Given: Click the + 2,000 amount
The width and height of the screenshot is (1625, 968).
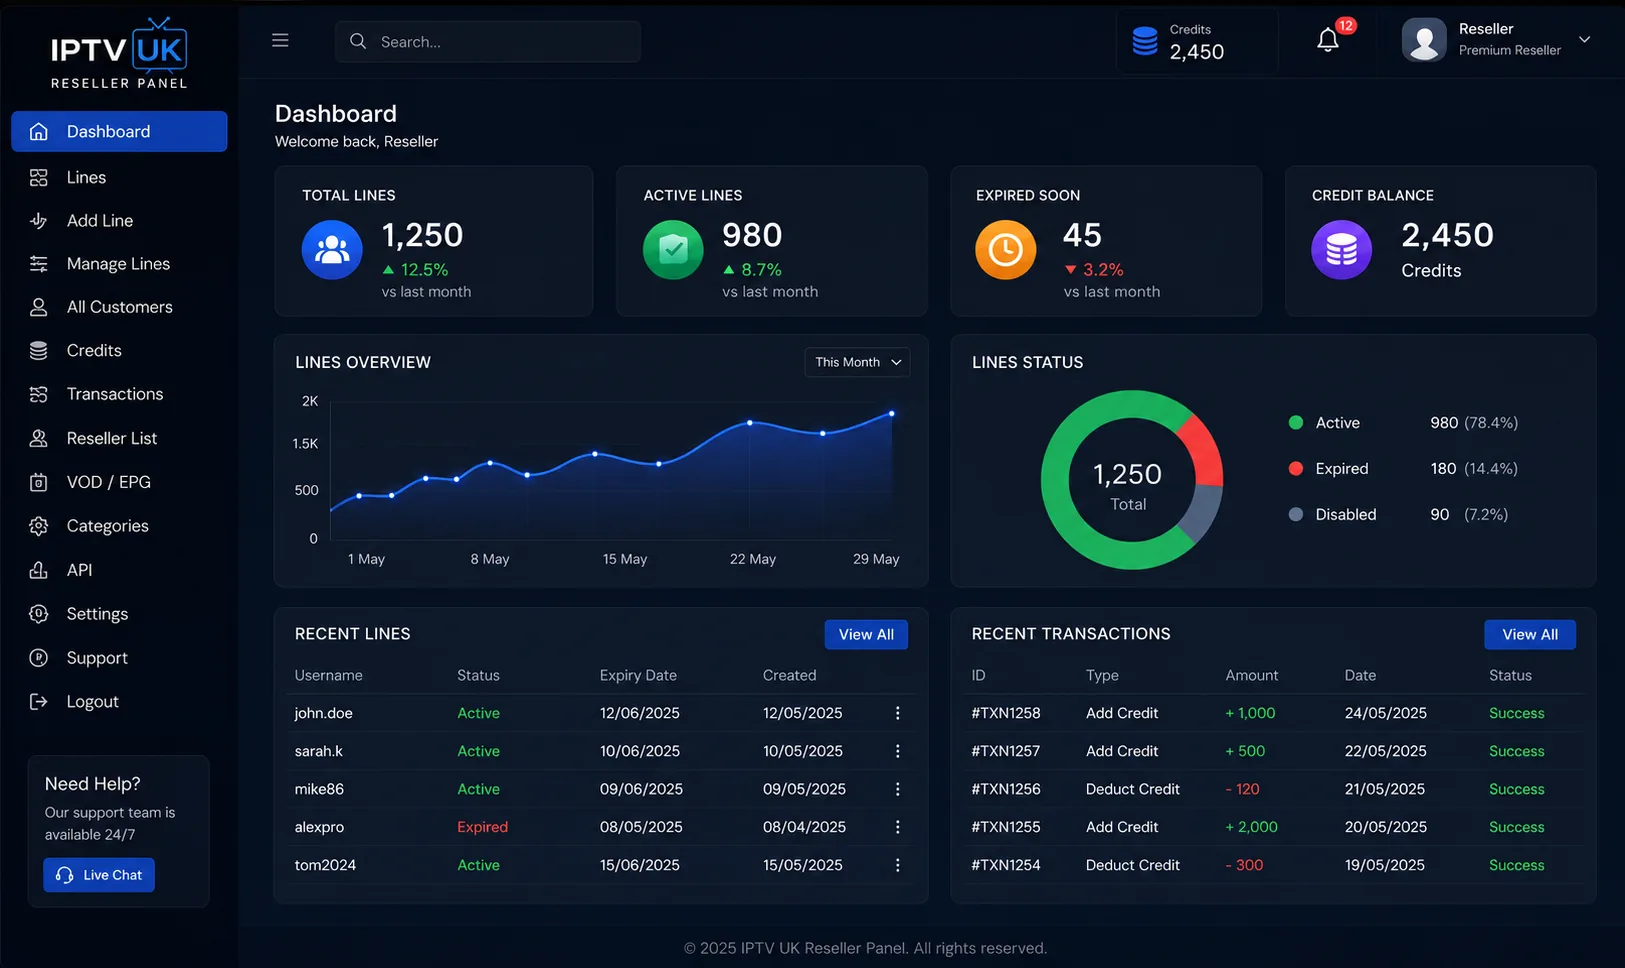Looking at the screenshot, I should point(1251,827).
